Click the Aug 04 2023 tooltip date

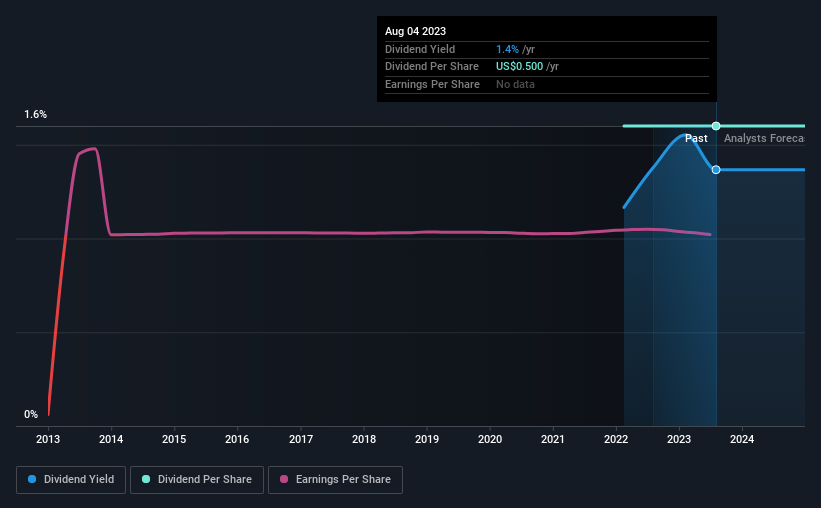[x=416, y=31]
